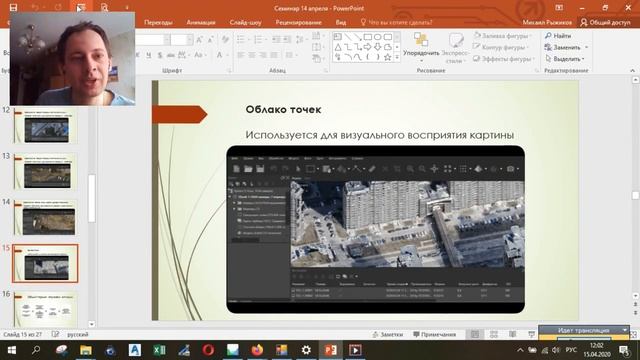Viewport: 640px width, 360px height.
Task: Select slide 14 thumbnail
Action: coord(45,218)
